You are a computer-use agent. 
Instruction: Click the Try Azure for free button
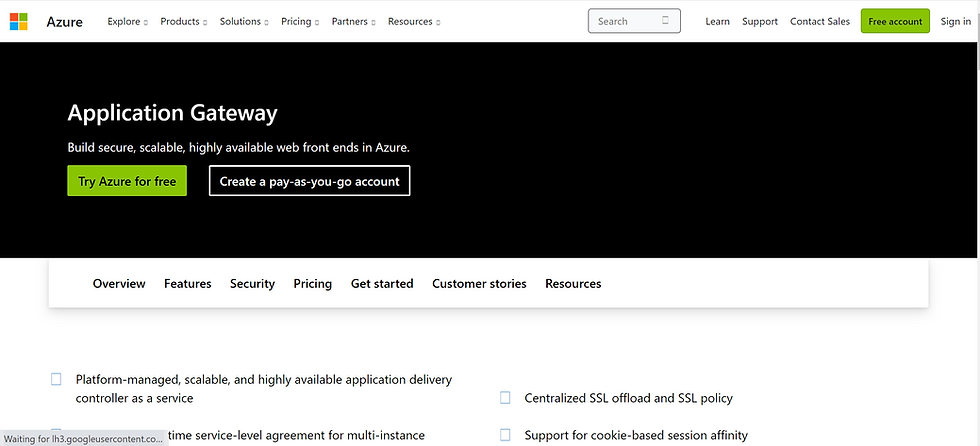coord(127,181)
